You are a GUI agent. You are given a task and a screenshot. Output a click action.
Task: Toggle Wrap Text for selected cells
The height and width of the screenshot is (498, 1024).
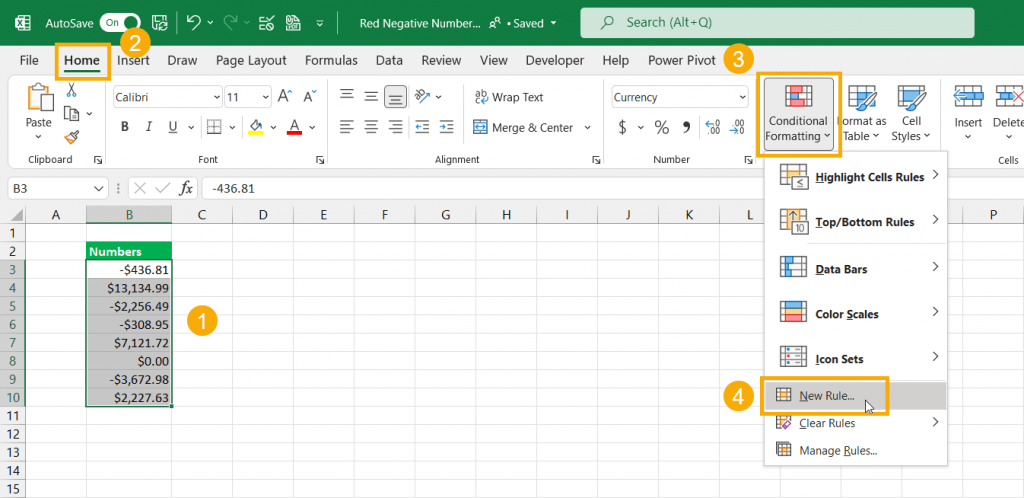508,97
